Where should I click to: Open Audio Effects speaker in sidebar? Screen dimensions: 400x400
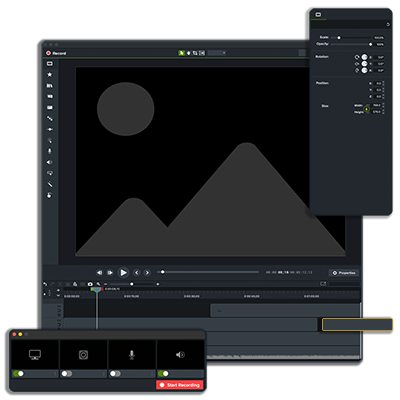point(50,162)
